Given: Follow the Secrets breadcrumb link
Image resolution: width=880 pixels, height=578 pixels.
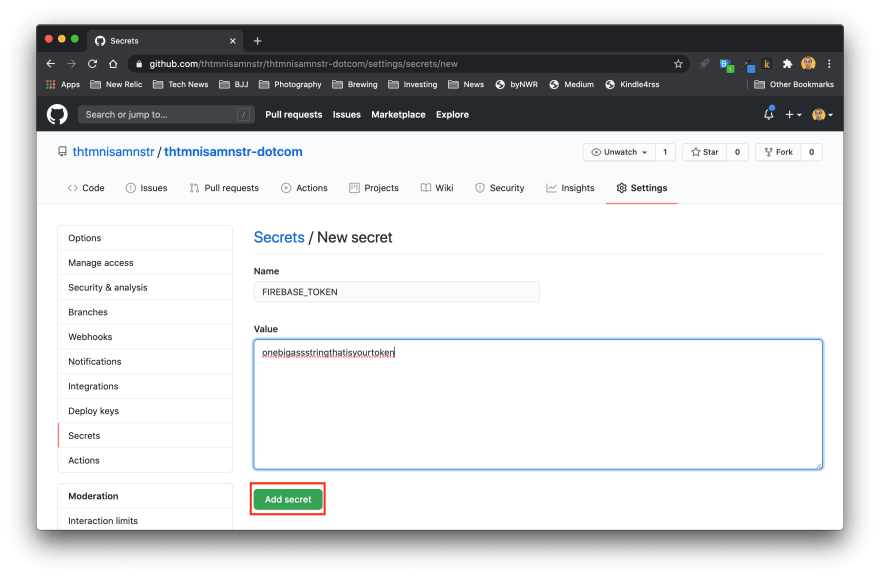Looking at the screenshot, I should point(279,237).
